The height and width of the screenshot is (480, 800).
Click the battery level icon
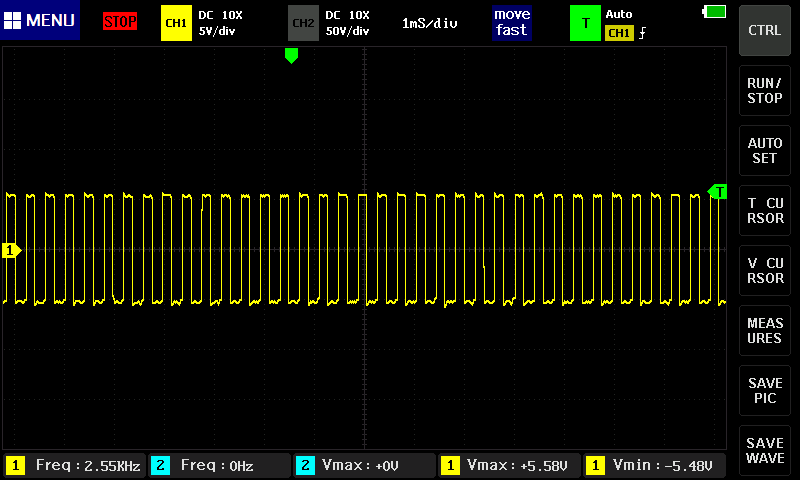[x=715, y=11]
